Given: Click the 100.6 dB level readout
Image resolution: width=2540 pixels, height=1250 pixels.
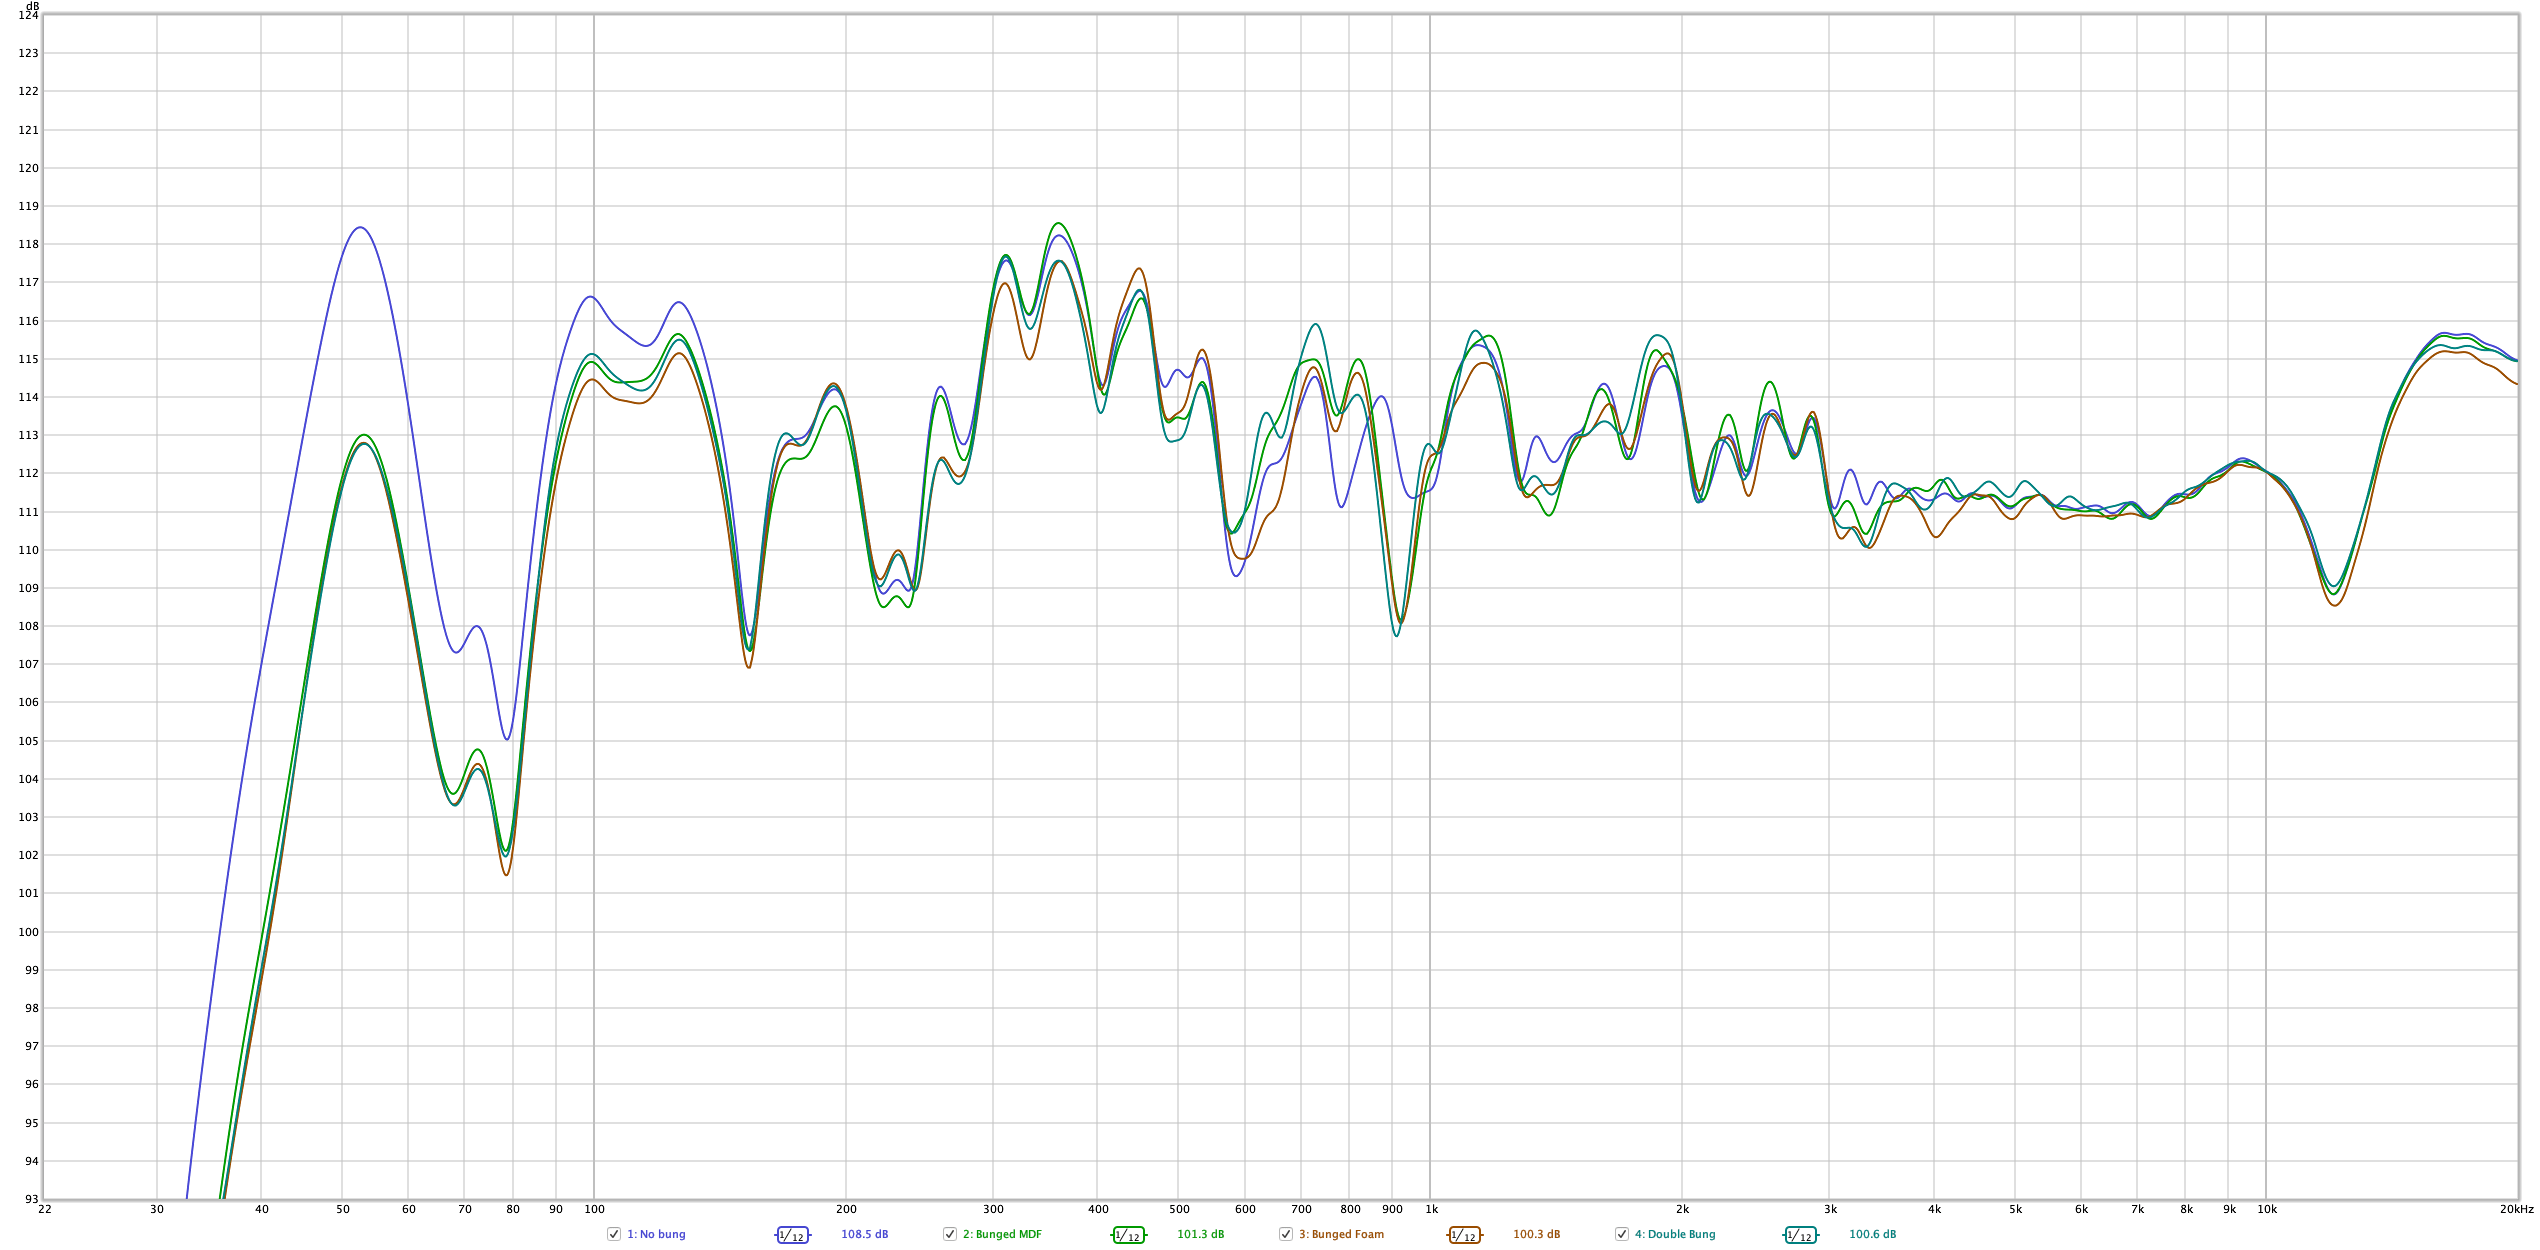Looking at the screenshot, I should click(x=1872, y=1234).
